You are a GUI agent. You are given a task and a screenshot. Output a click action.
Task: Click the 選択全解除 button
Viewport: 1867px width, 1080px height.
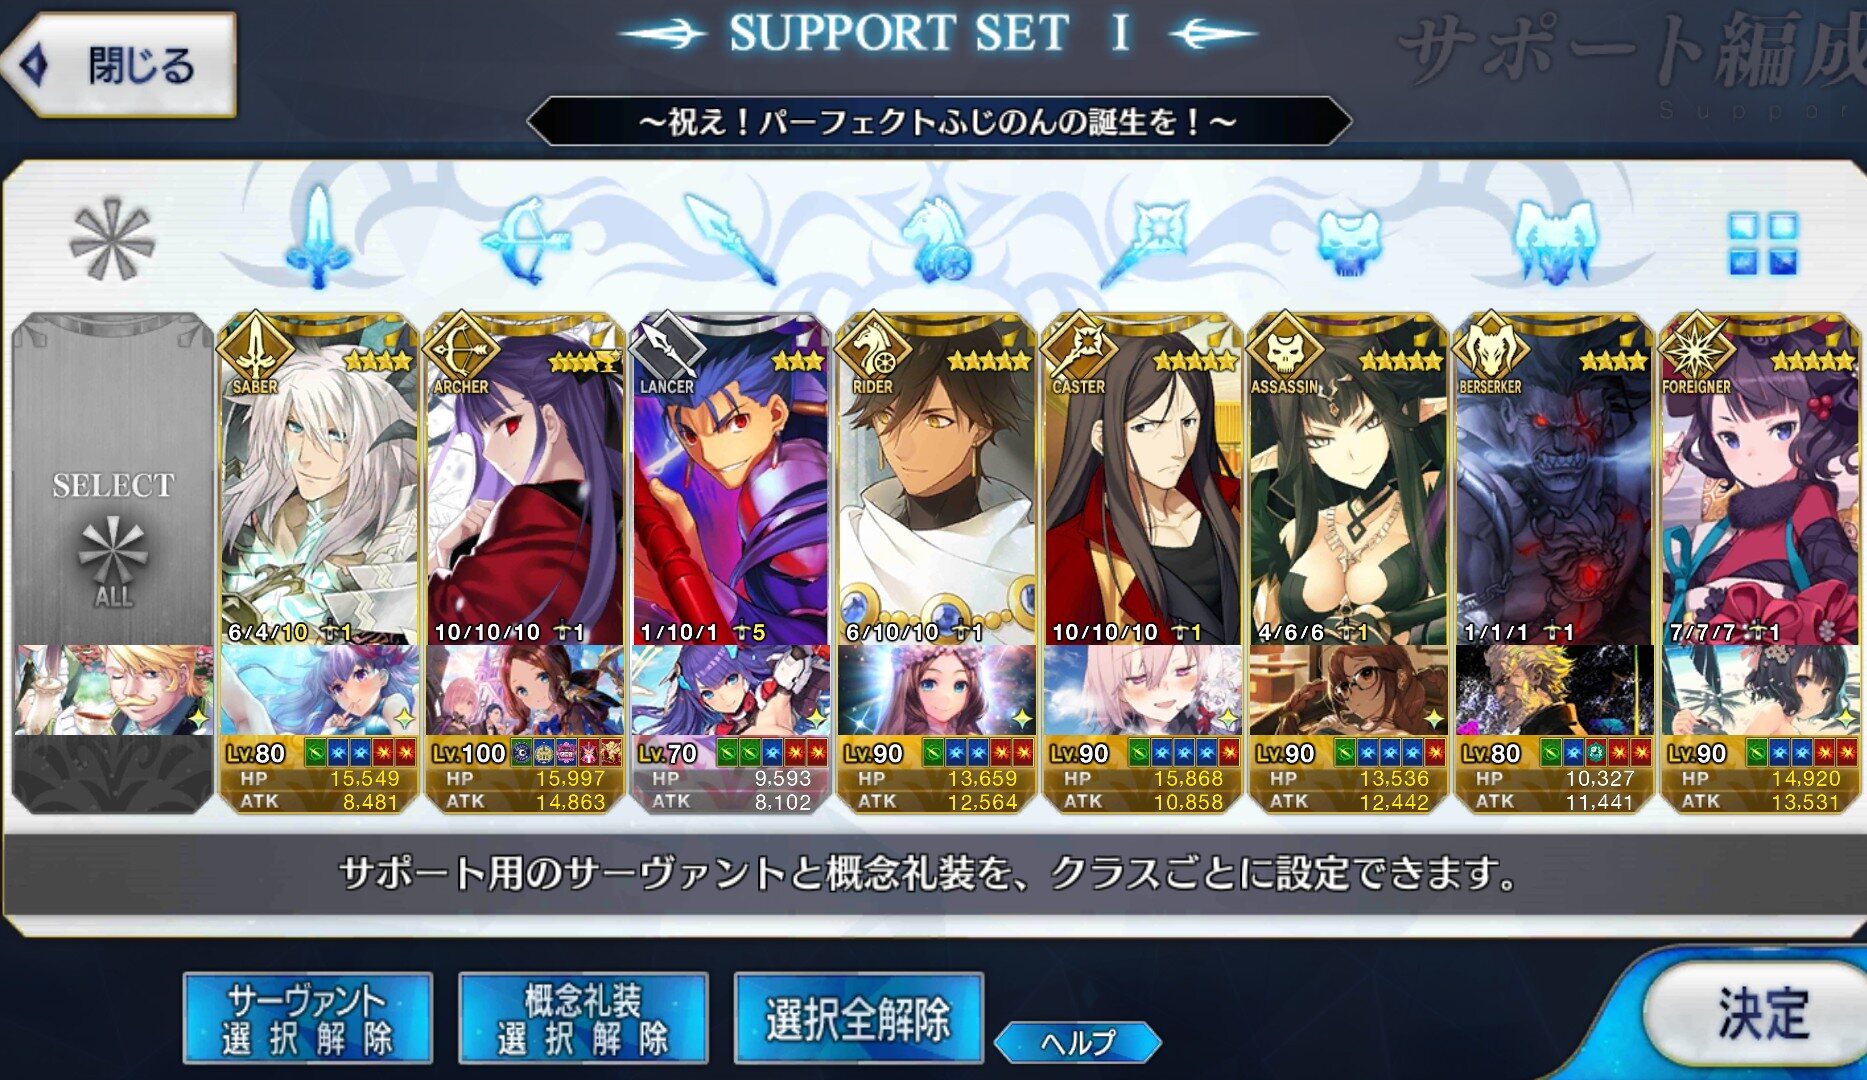pyautogui.click(x=858, y=1018)
